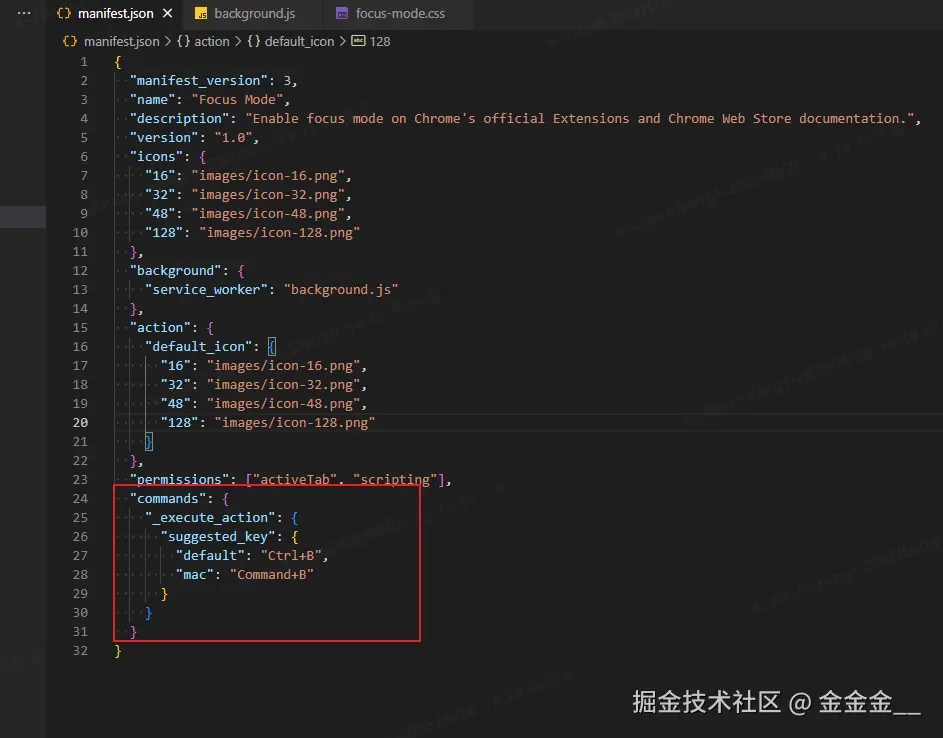Click the "_execute_action" key
943x738 pixels.
[x=210, y=517]
